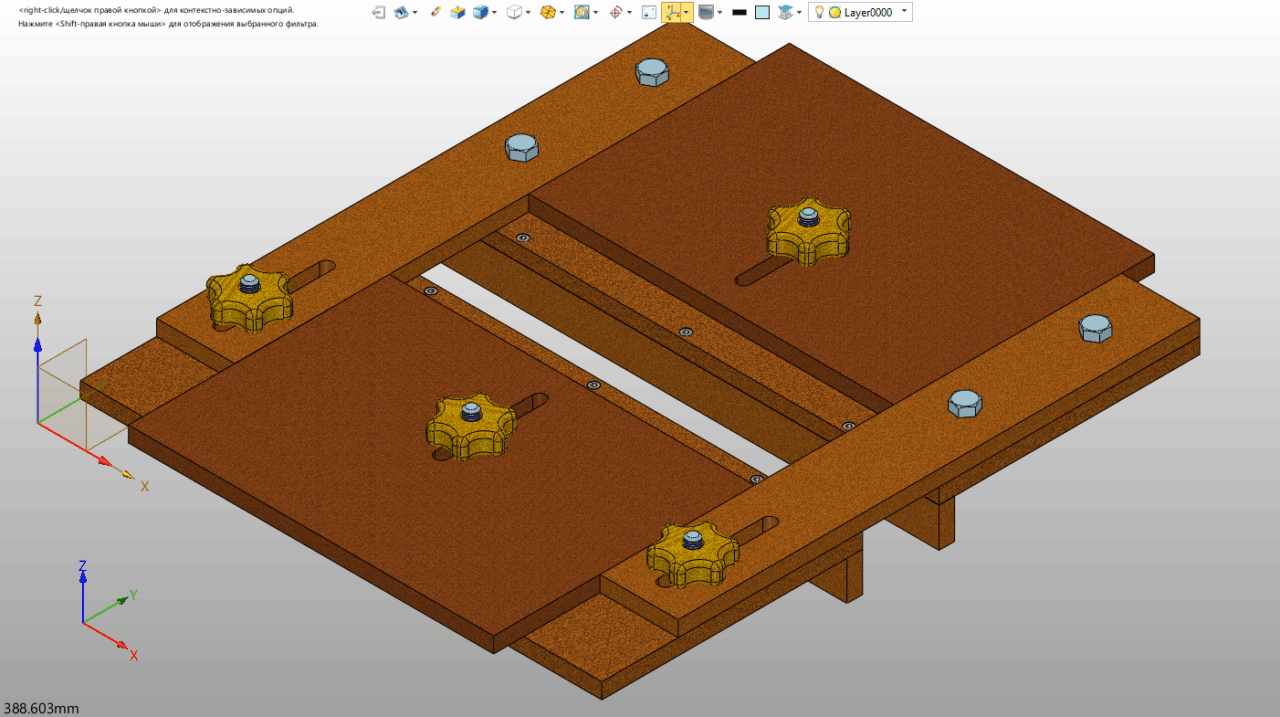Click the exit/leave arrow icon in toolbar
Image resolution: width=1280 pixels, height=717 pixels.
click(378, 12)
